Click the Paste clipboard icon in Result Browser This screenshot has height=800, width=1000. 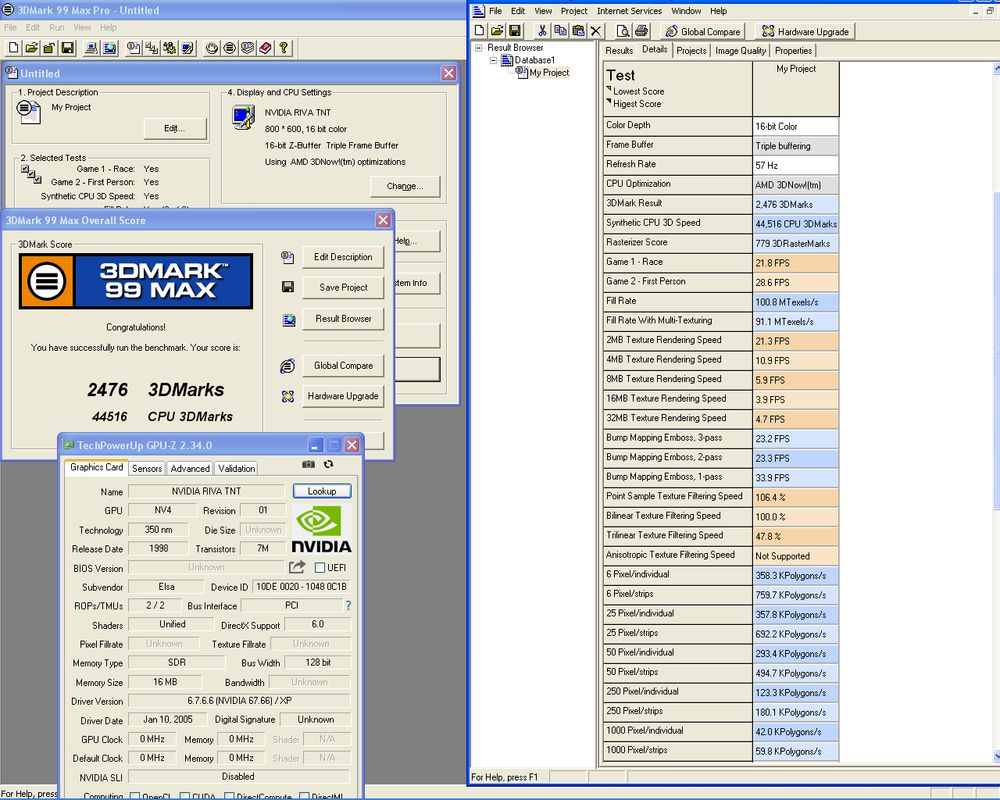pos(578,31)
